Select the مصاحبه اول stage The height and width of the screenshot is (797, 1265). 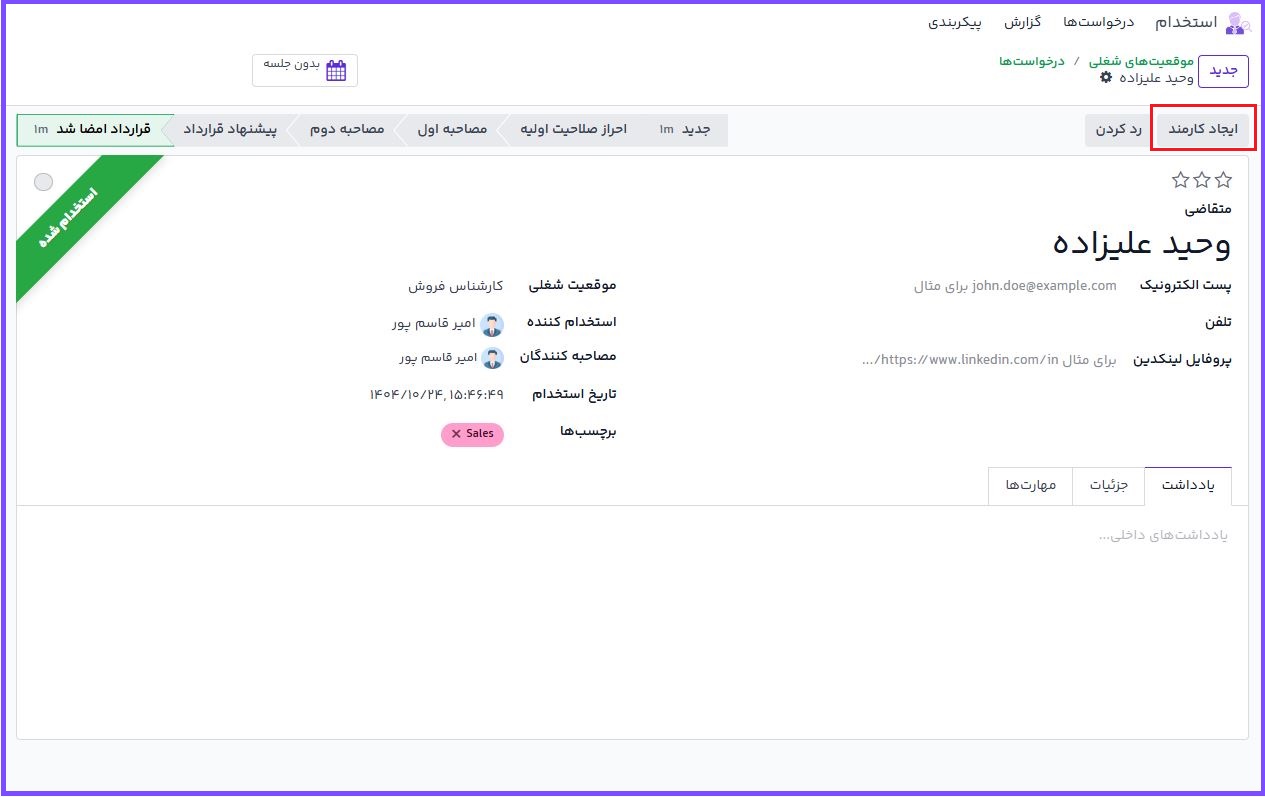click(x=452, y=130)
